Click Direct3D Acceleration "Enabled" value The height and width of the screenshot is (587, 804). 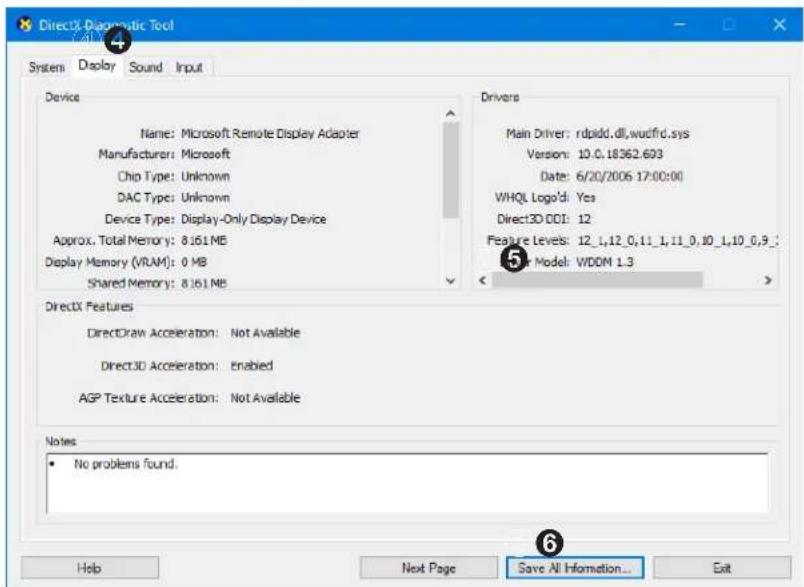(252, 366)
